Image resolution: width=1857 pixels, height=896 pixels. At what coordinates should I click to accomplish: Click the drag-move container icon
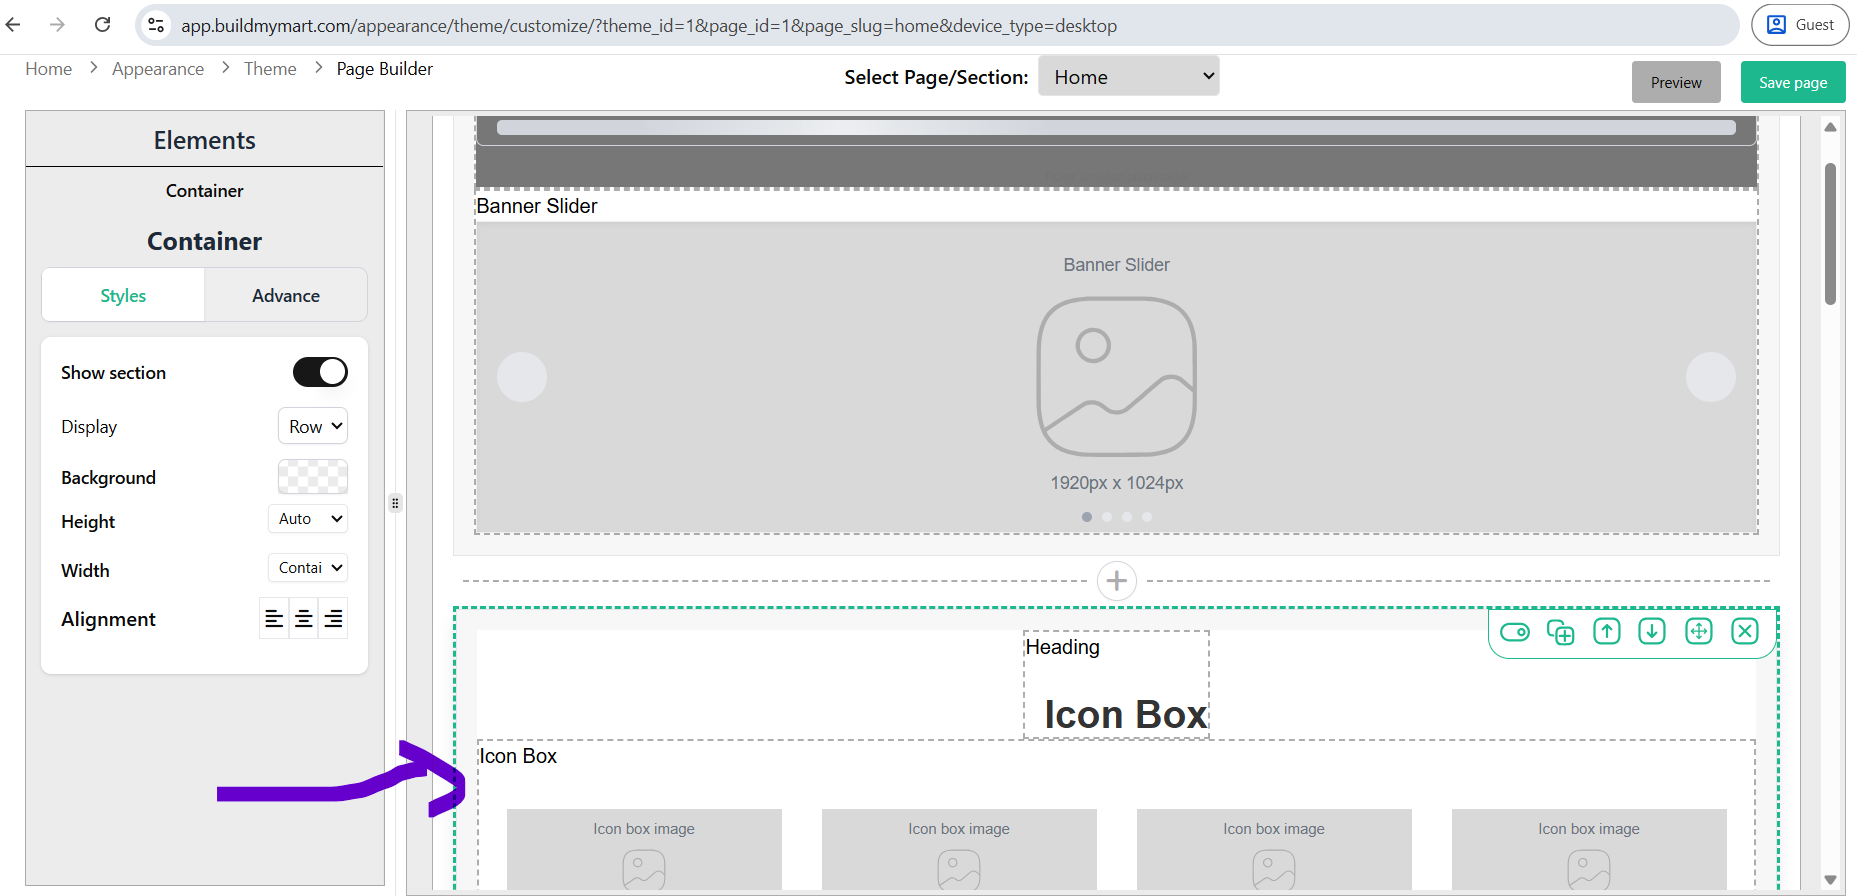1699,631
